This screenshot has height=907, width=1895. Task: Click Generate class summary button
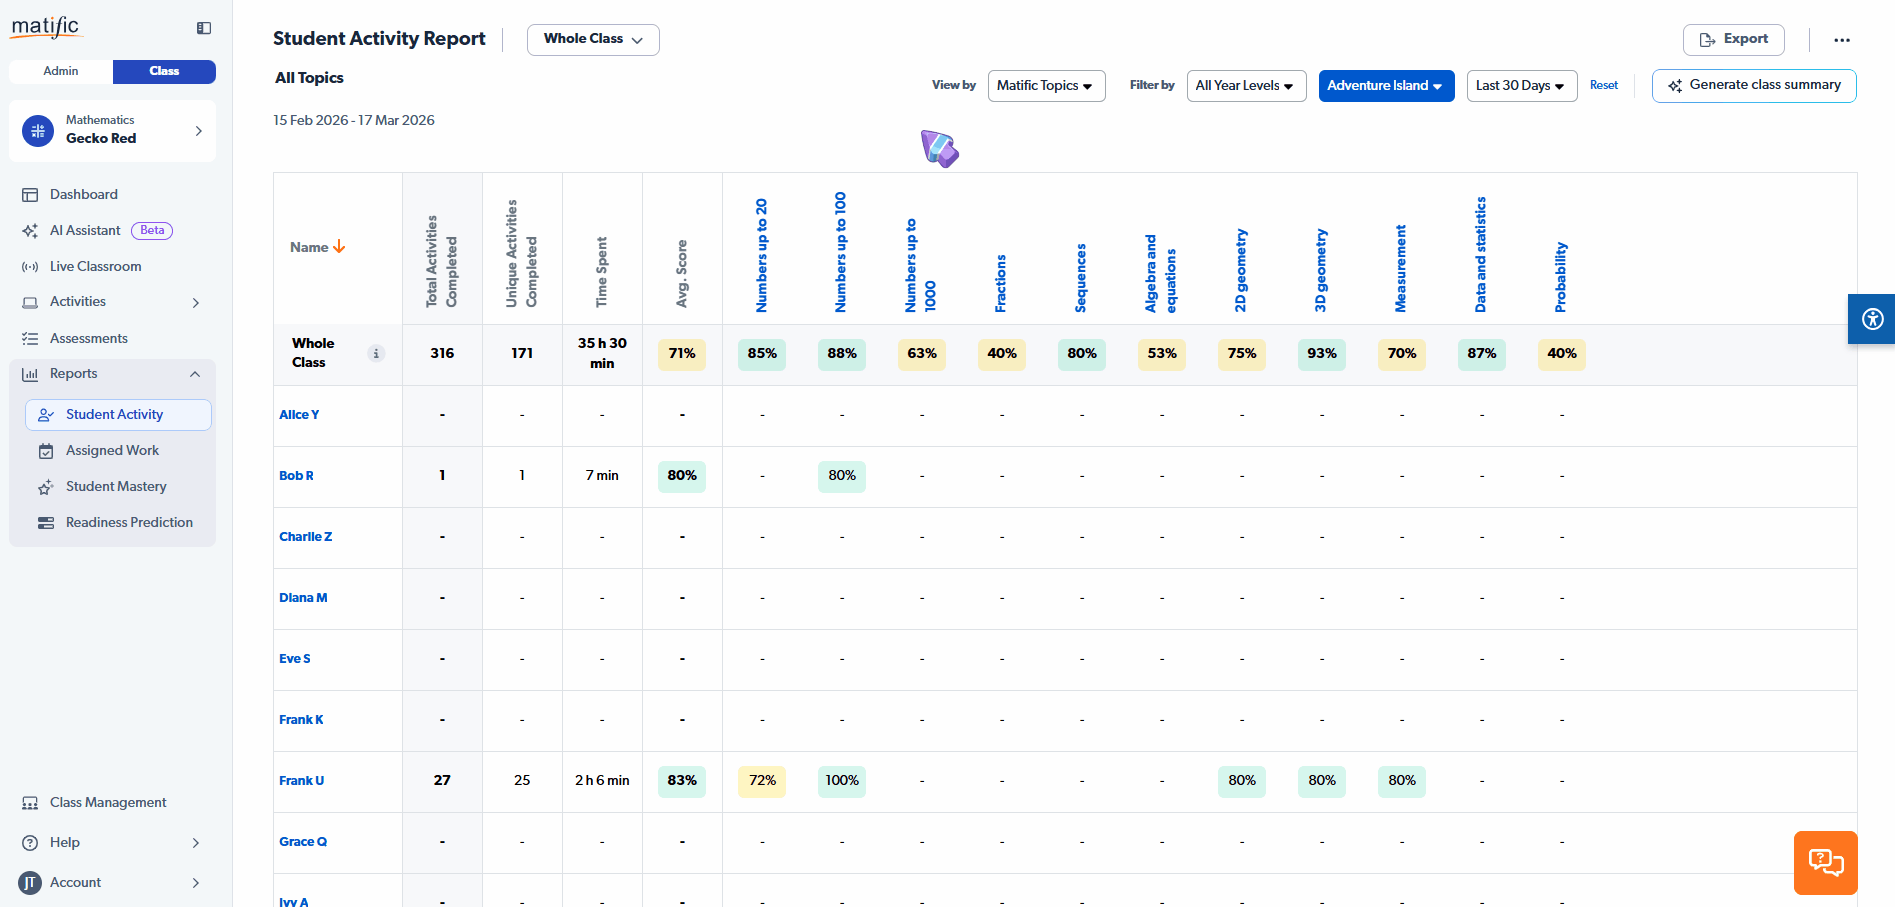(x=1754, y=86)
